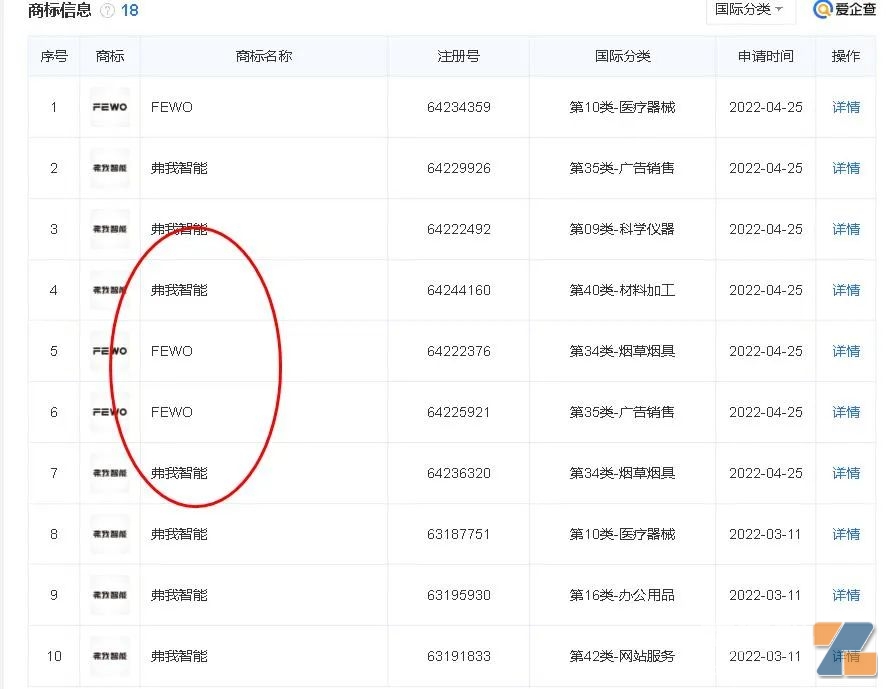Open the help icon beside 商标信息 heading
The image size is (888, 689).
[107, 11]
